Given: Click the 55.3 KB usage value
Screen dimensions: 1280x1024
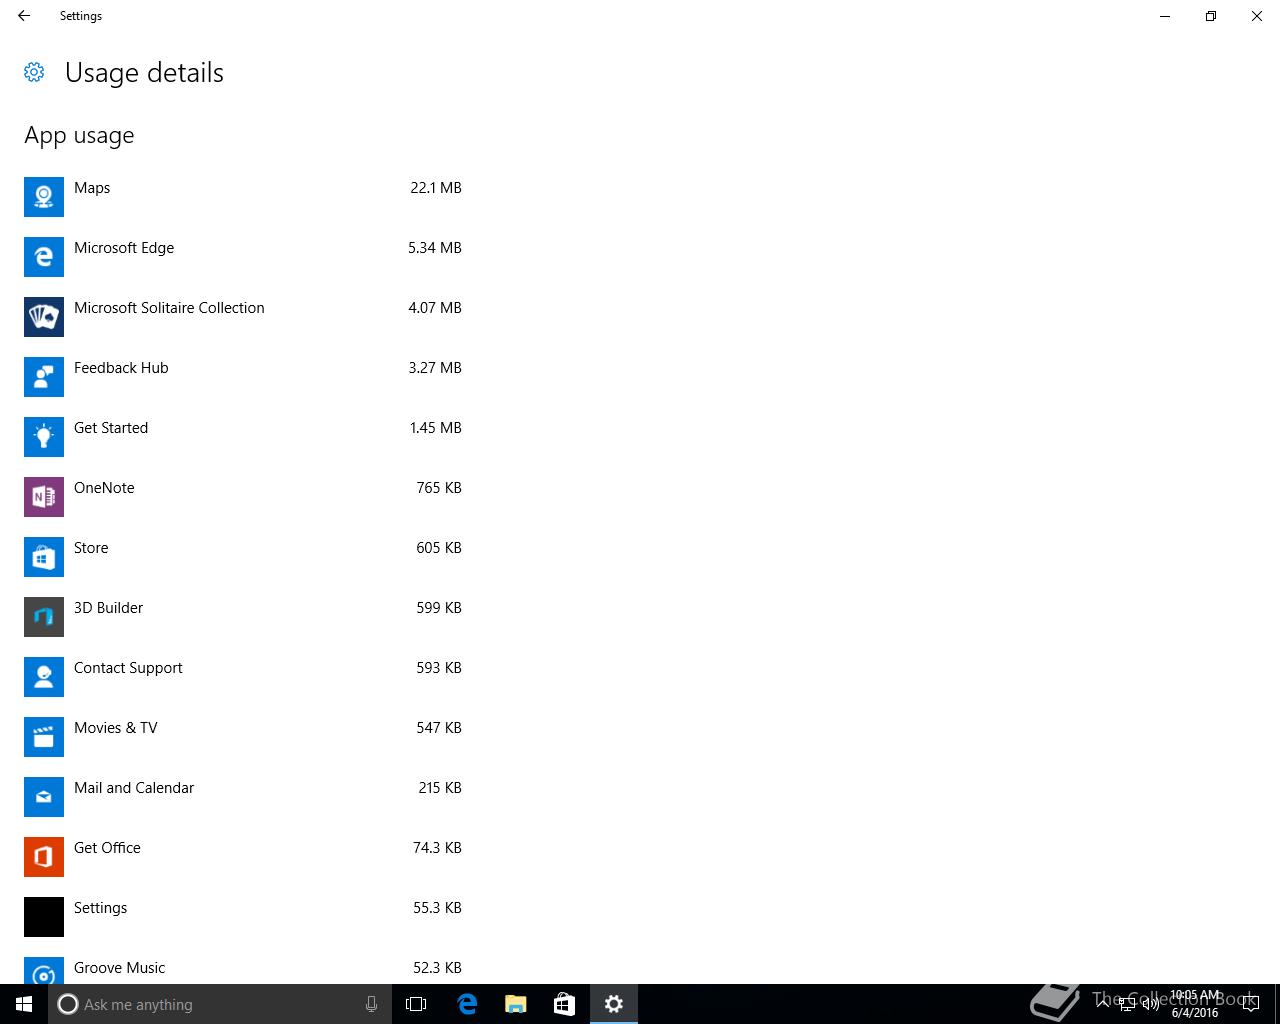Looking at the screenshot, I should tap(437, 908).
